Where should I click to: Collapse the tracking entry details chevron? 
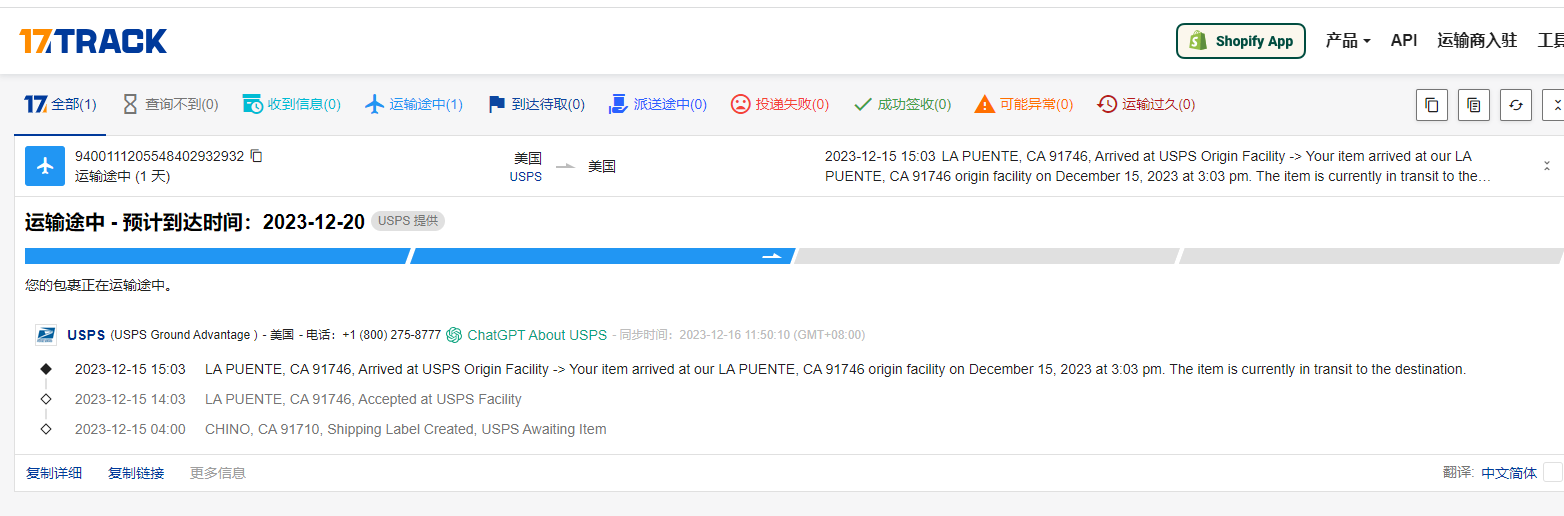tap(1546, 166)
